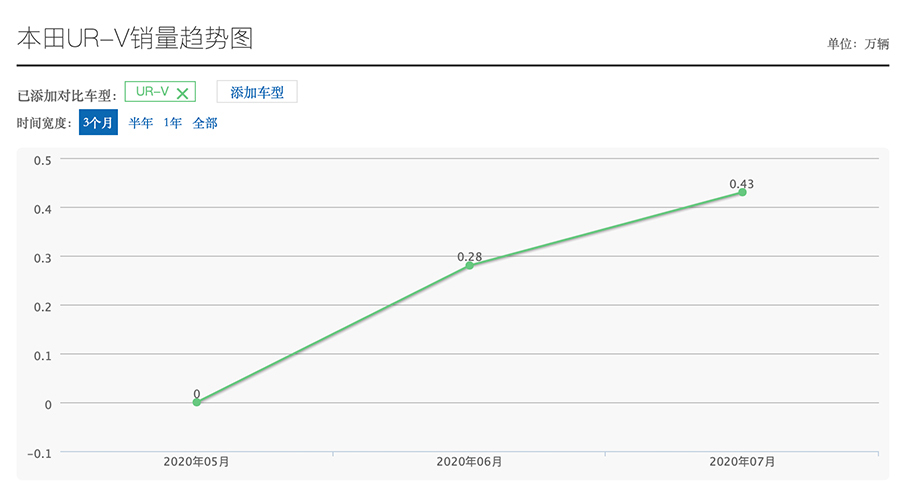900x500 pixels.
Task: Click the 已添加对比车型 label
Action: (x=67, y=96)
